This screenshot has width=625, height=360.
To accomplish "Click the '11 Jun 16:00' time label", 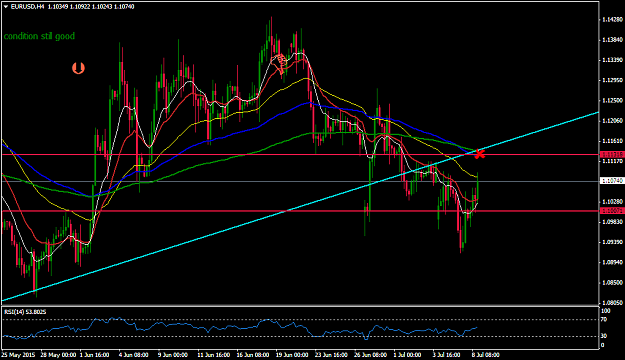I will coord(214,354).
